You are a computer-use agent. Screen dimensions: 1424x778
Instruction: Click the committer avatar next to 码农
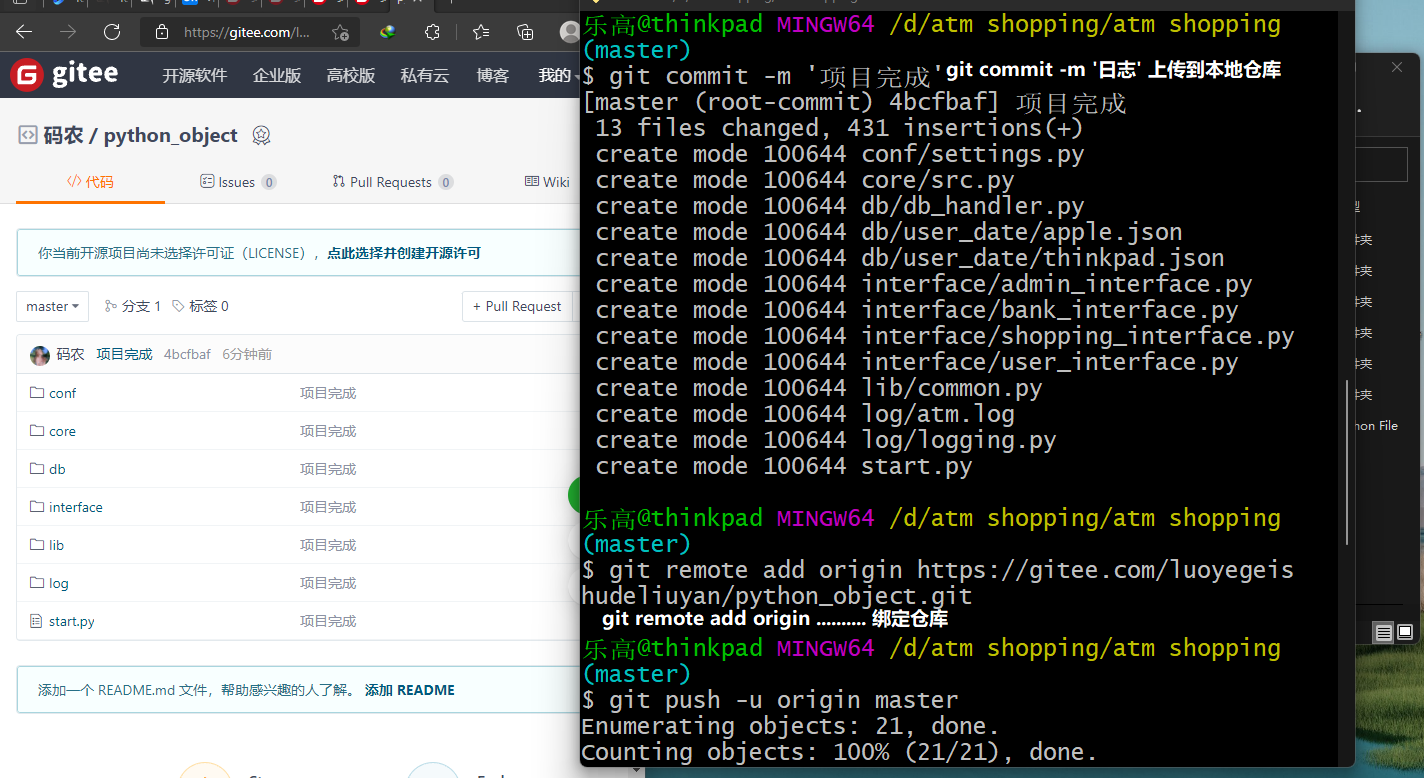point(40,355)
